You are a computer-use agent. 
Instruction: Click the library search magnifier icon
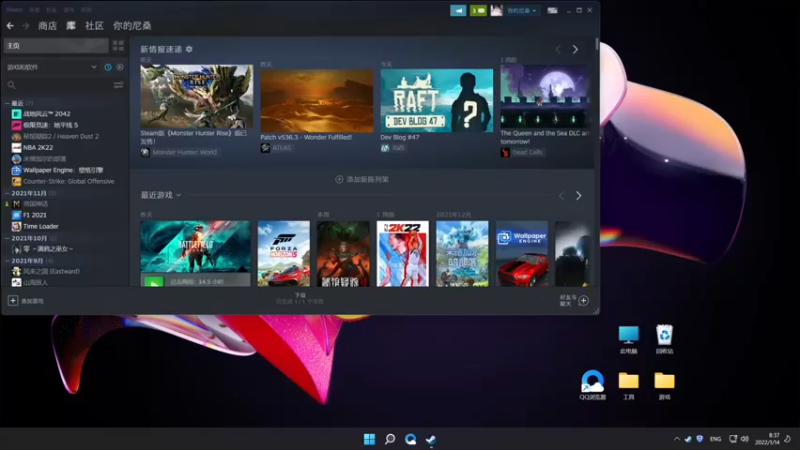(11, 85)
